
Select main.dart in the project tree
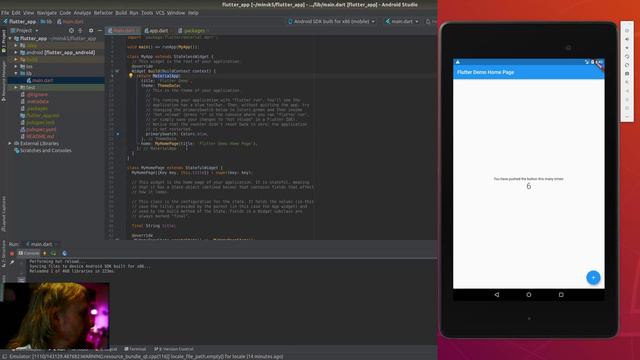(42, 80)
